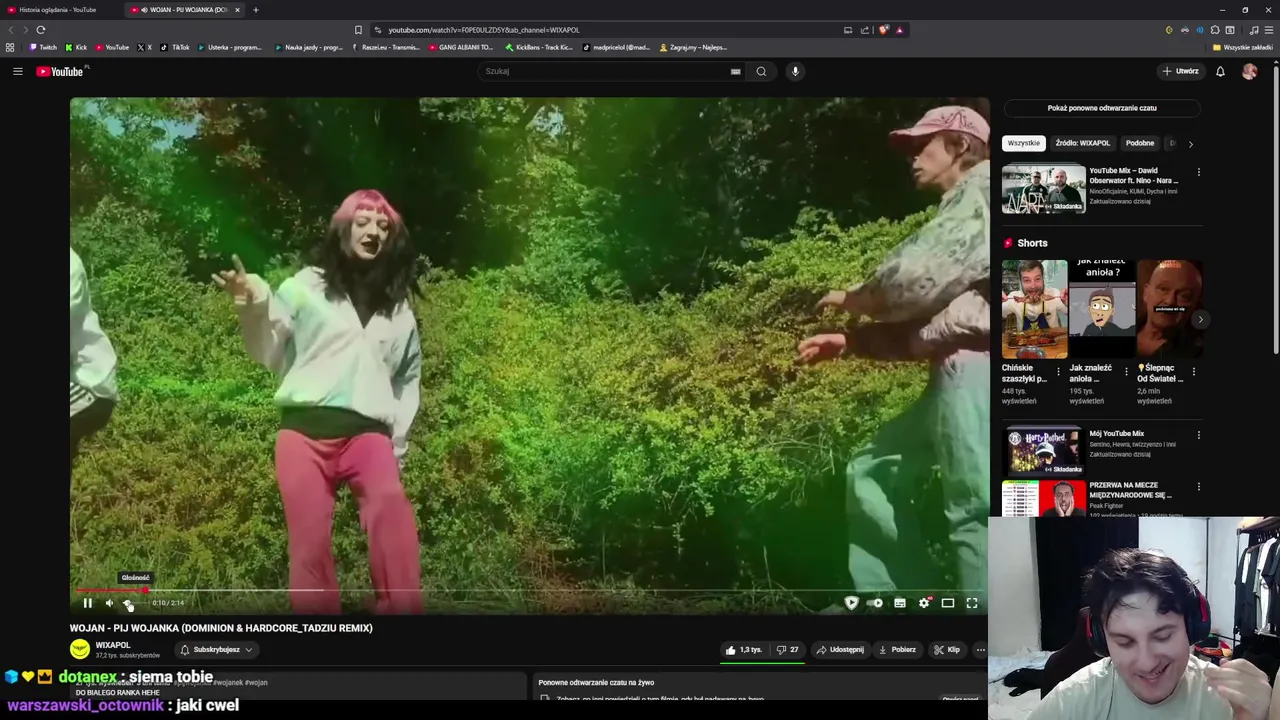
Task: Open the account avatar menu
Action: [x=1249, y=71]
